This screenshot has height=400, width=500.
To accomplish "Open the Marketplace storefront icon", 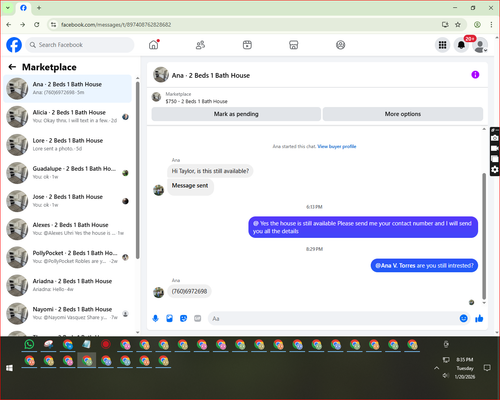I will click(294, 45).
